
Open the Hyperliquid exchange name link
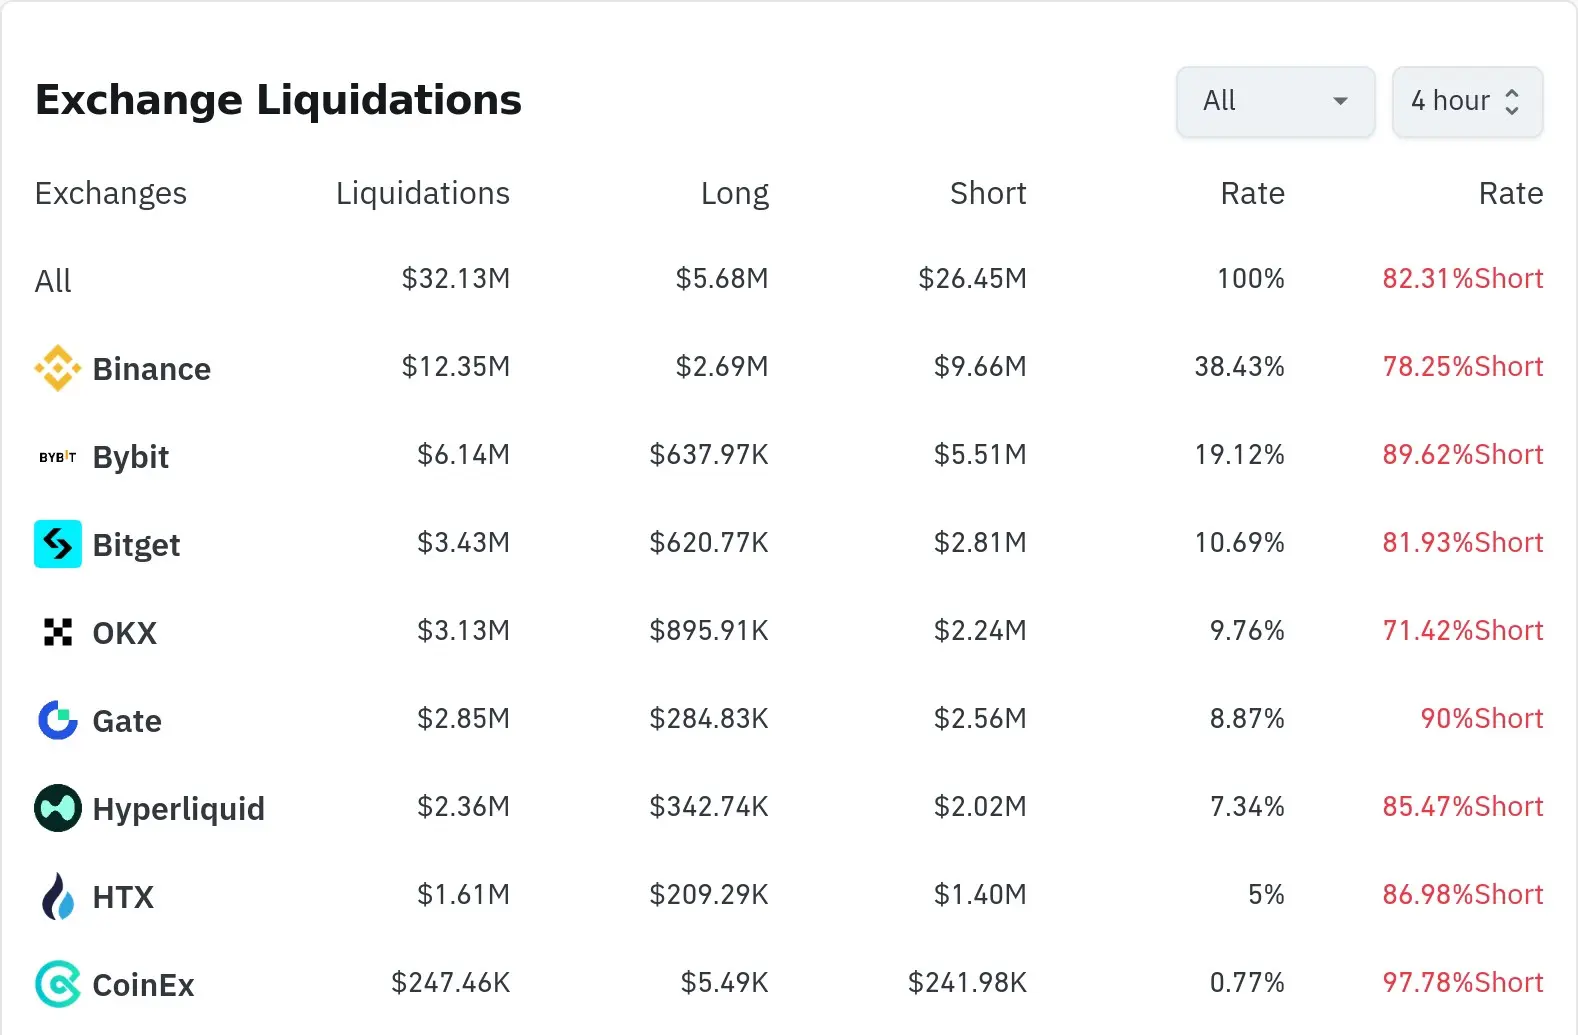[x=178, y=809]
